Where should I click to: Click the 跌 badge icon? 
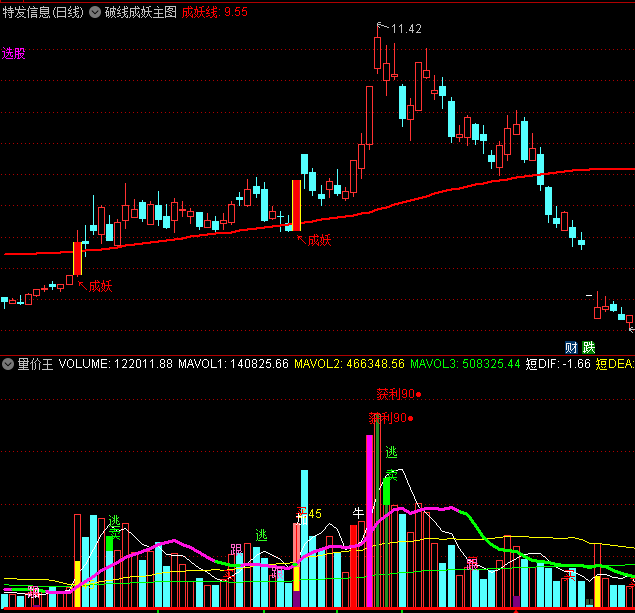coord(589,347)
